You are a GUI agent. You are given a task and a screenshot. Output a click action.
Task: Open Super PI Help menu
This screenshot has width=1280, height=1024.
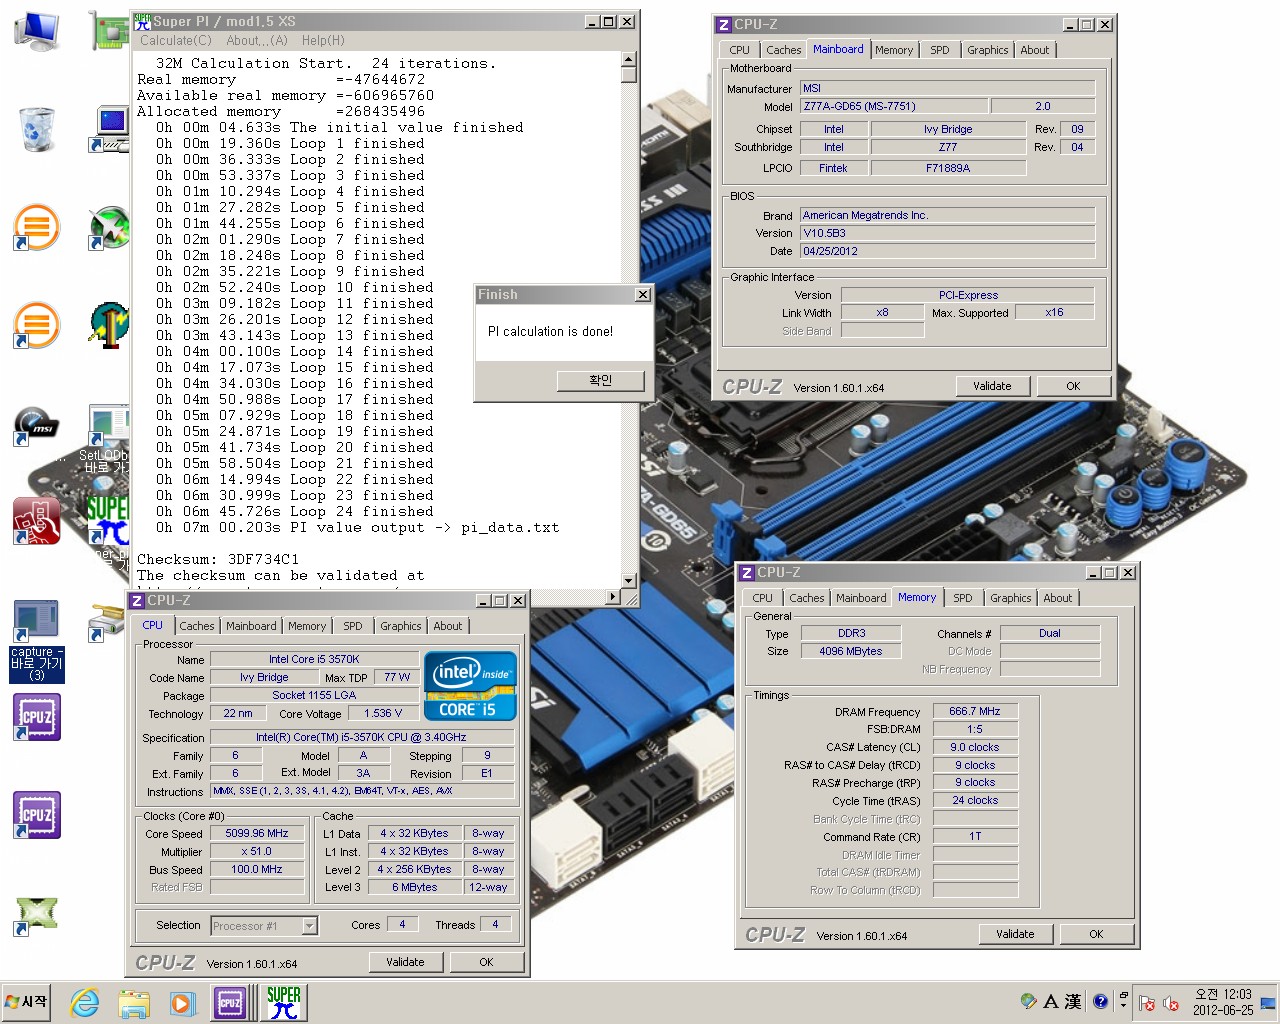(323, 41)
